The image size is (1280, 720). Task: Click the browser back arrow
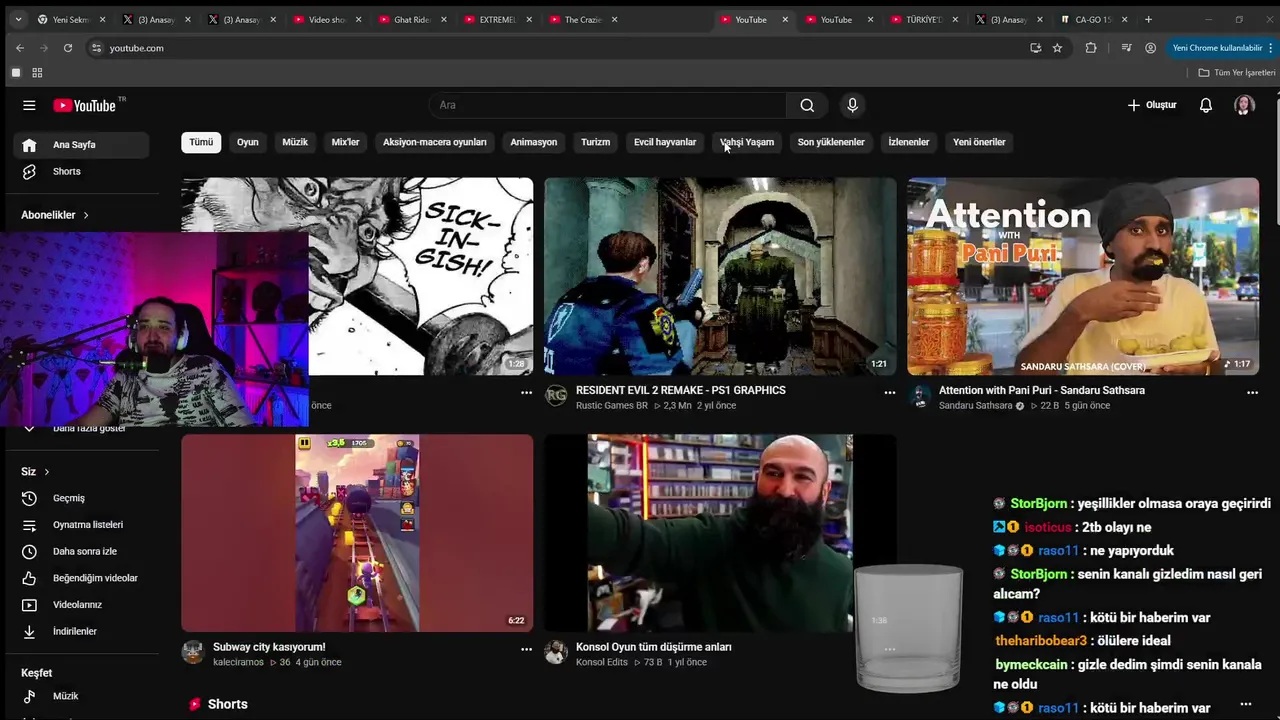(x=20, y=48)
